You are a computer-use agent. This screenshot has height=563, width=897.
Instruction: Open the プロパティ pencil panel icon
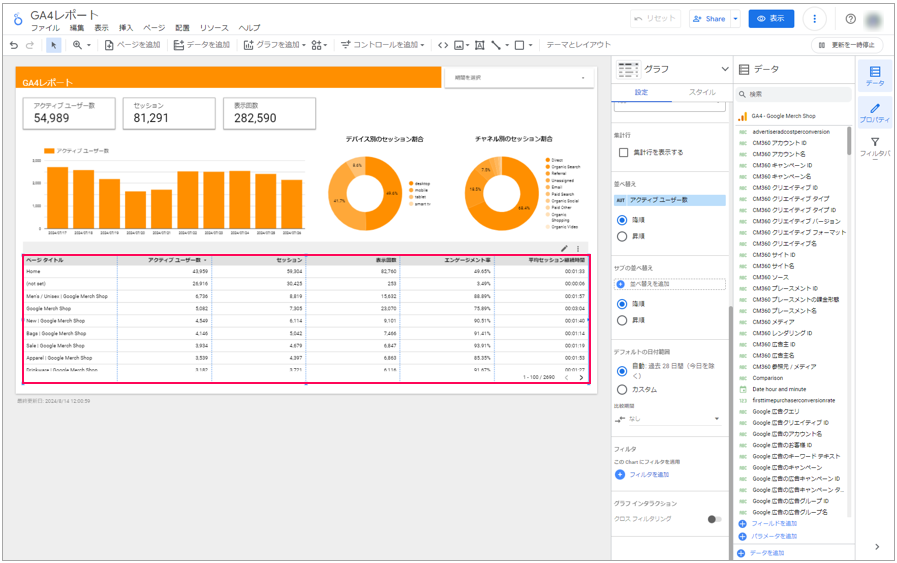pos(875,113)
